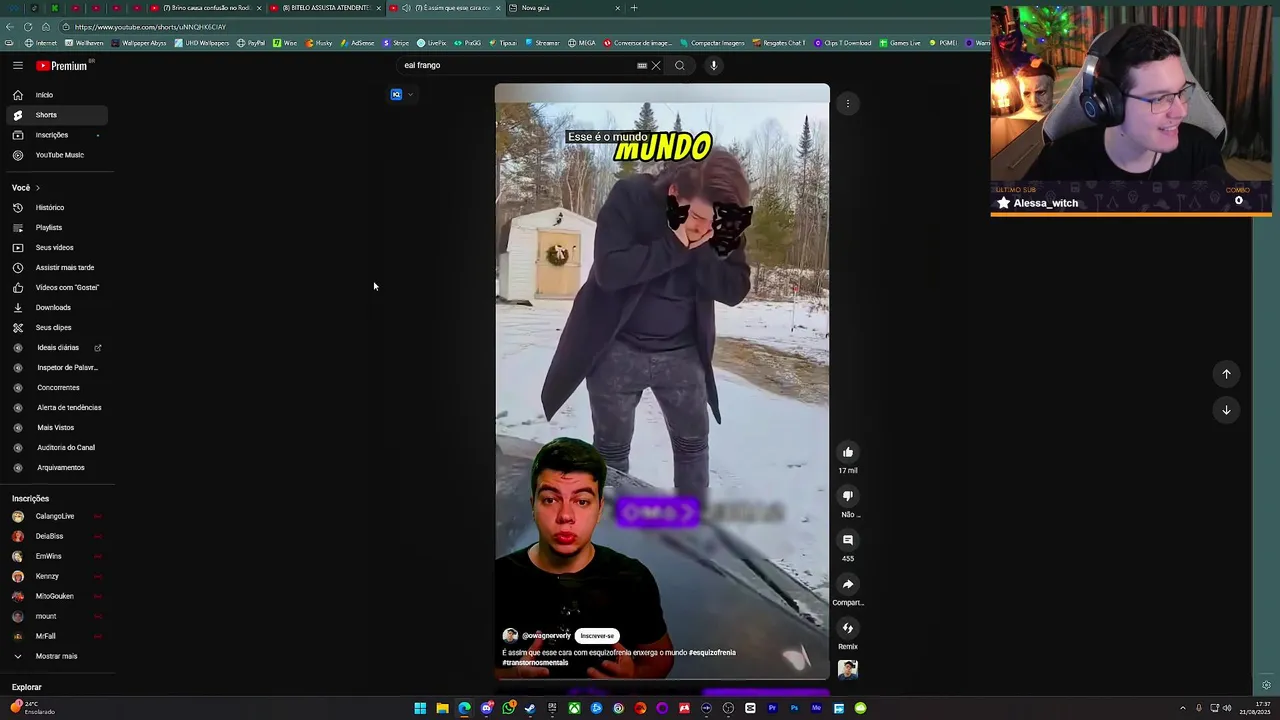Dislike the Short with the thumbs-down button
The image size is (1280, 720).
tap(848, 496)
